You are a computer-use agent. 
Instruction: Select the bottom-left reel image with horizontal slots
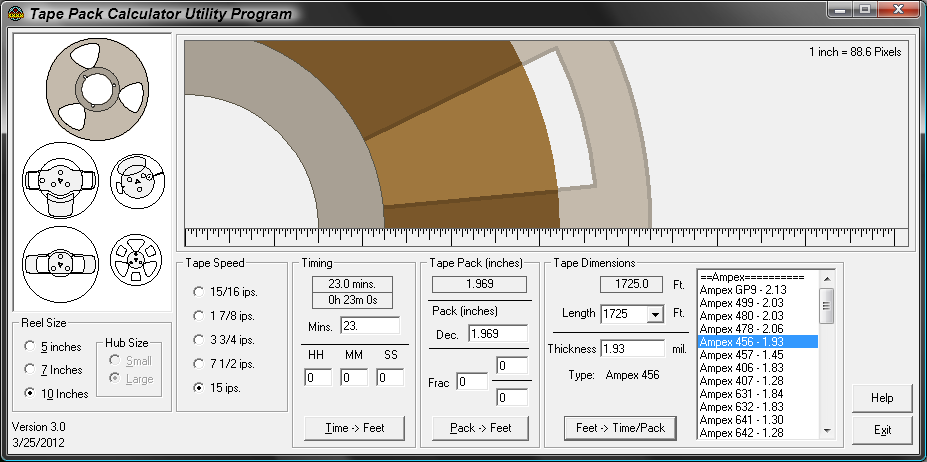click(x=60, y=264)
